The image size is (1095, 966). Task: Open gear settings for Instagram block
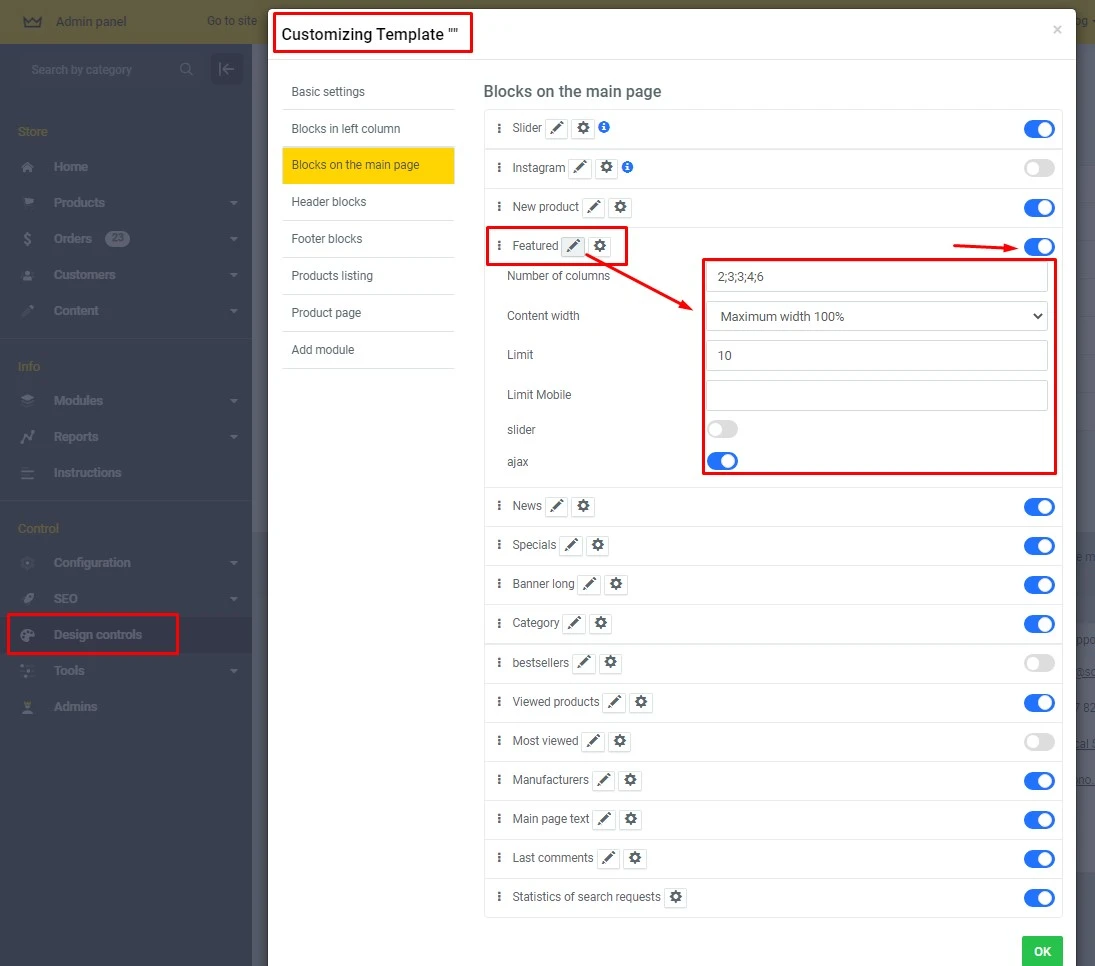click(x=606, y=168)
